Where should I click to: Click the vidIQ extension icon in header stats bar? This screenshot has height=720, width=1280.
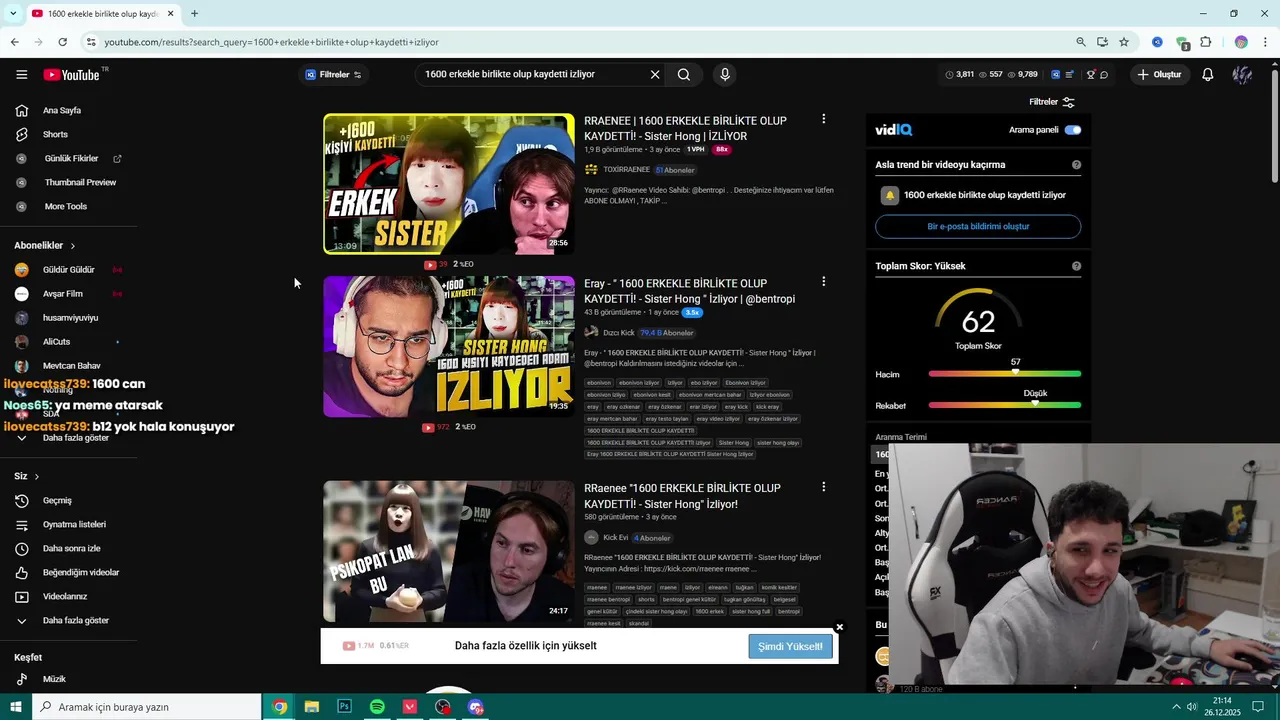(1055, 75)
